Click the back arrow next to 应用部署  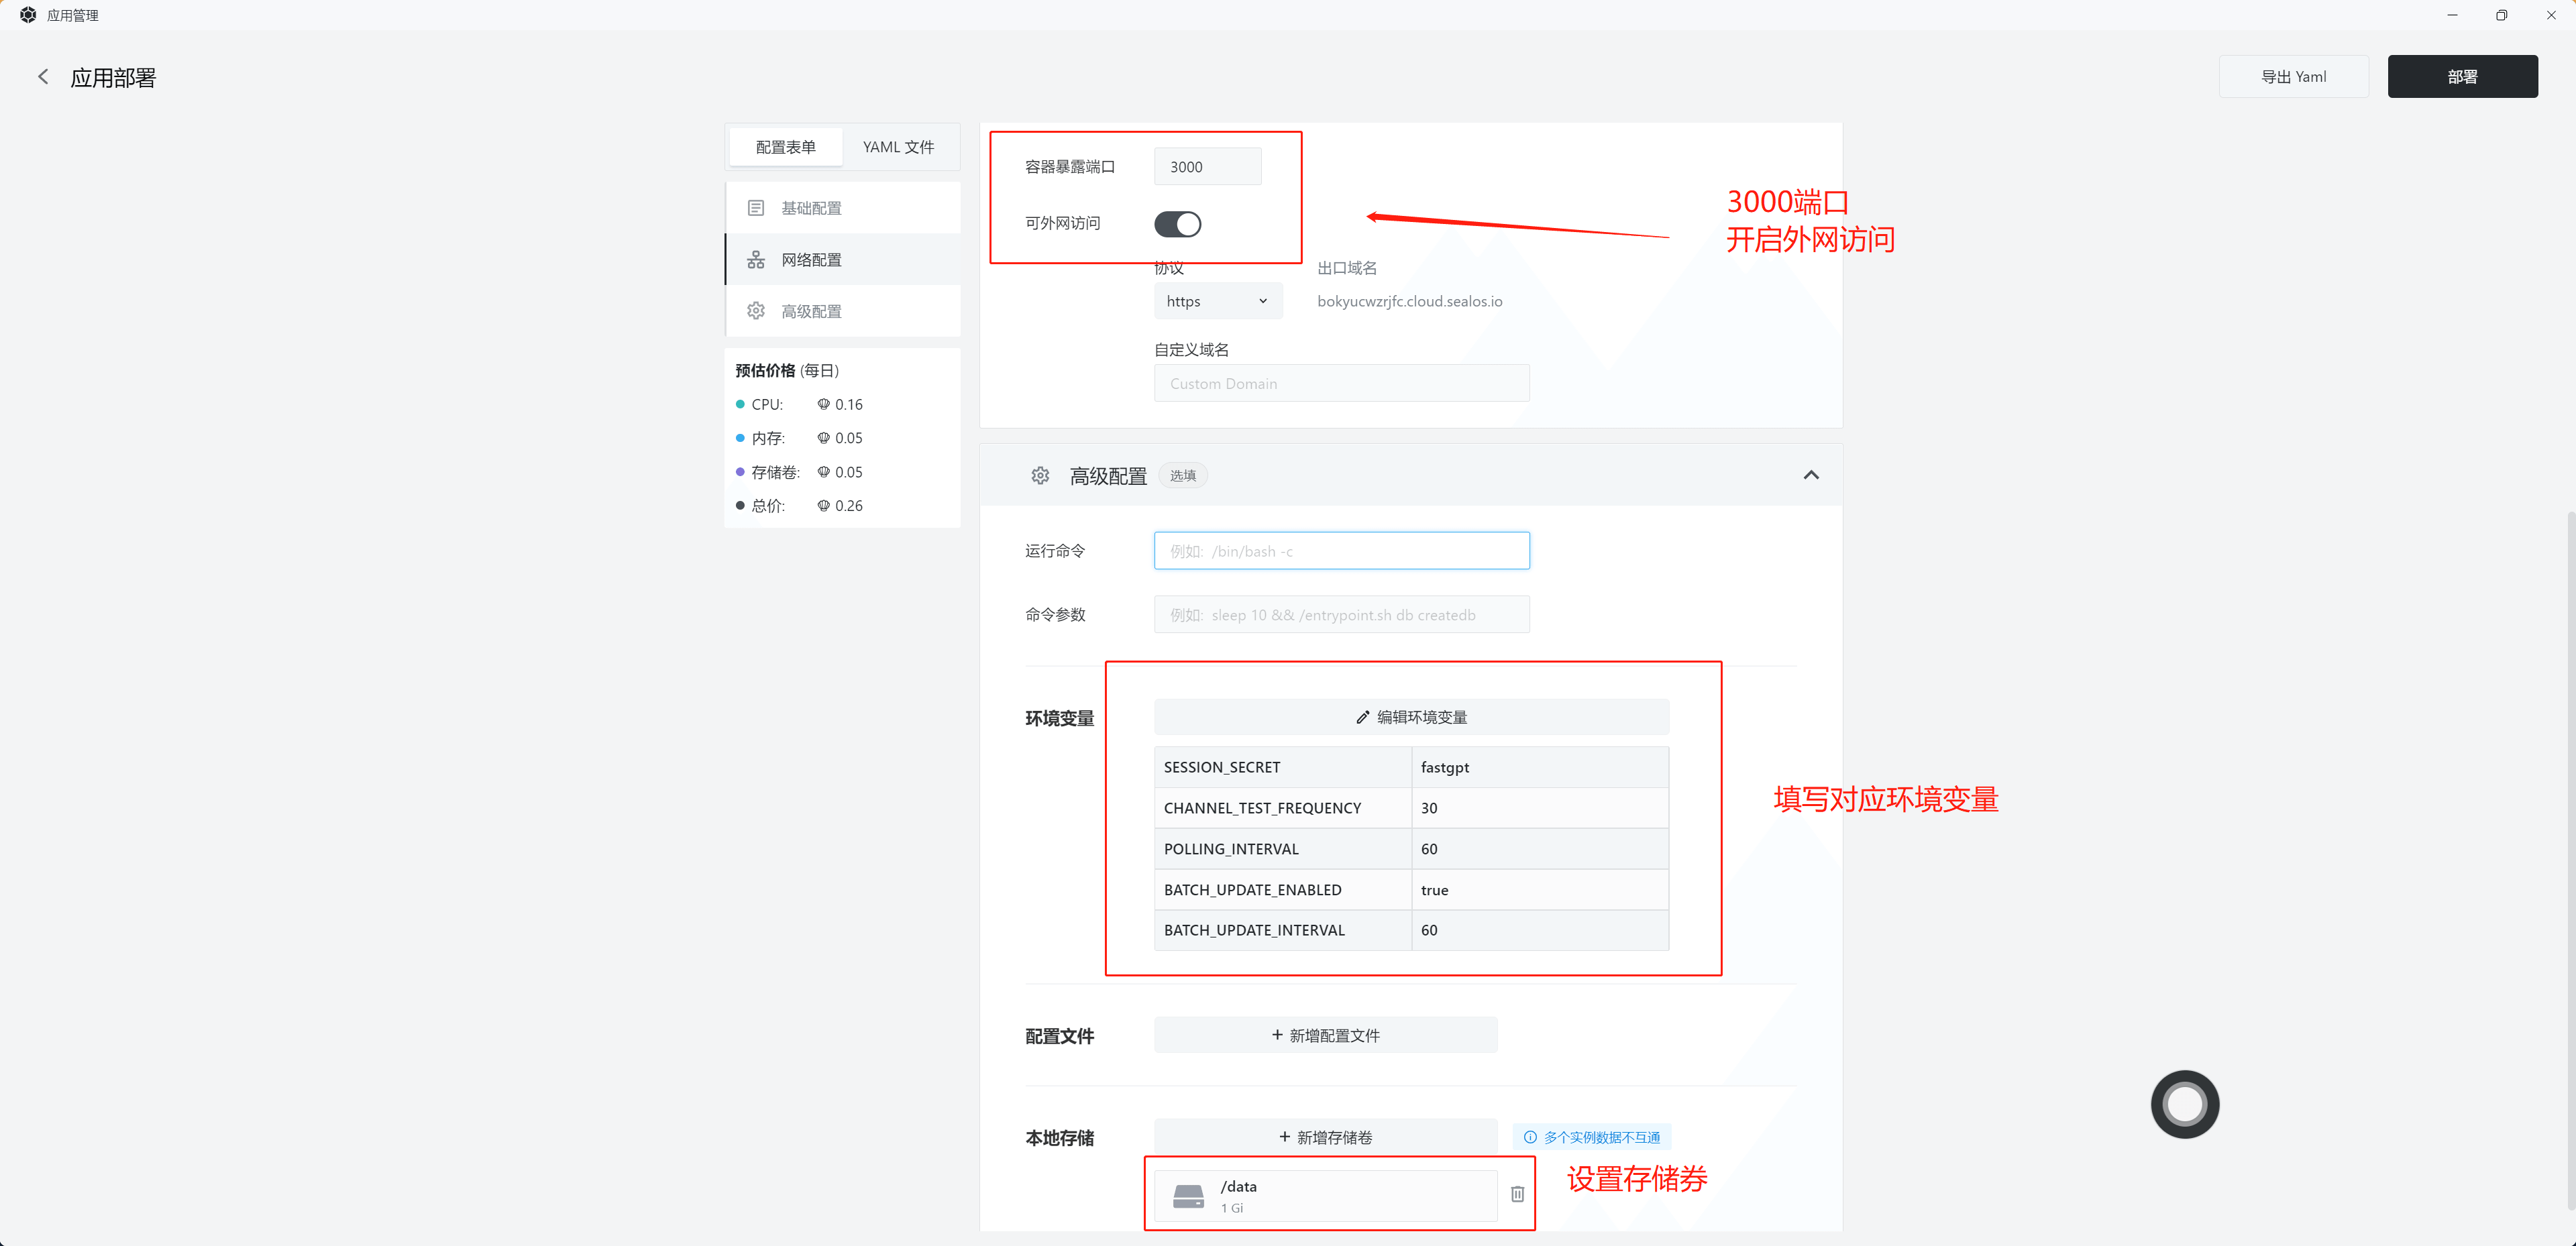pyautogui.click(x=43, y=76)
